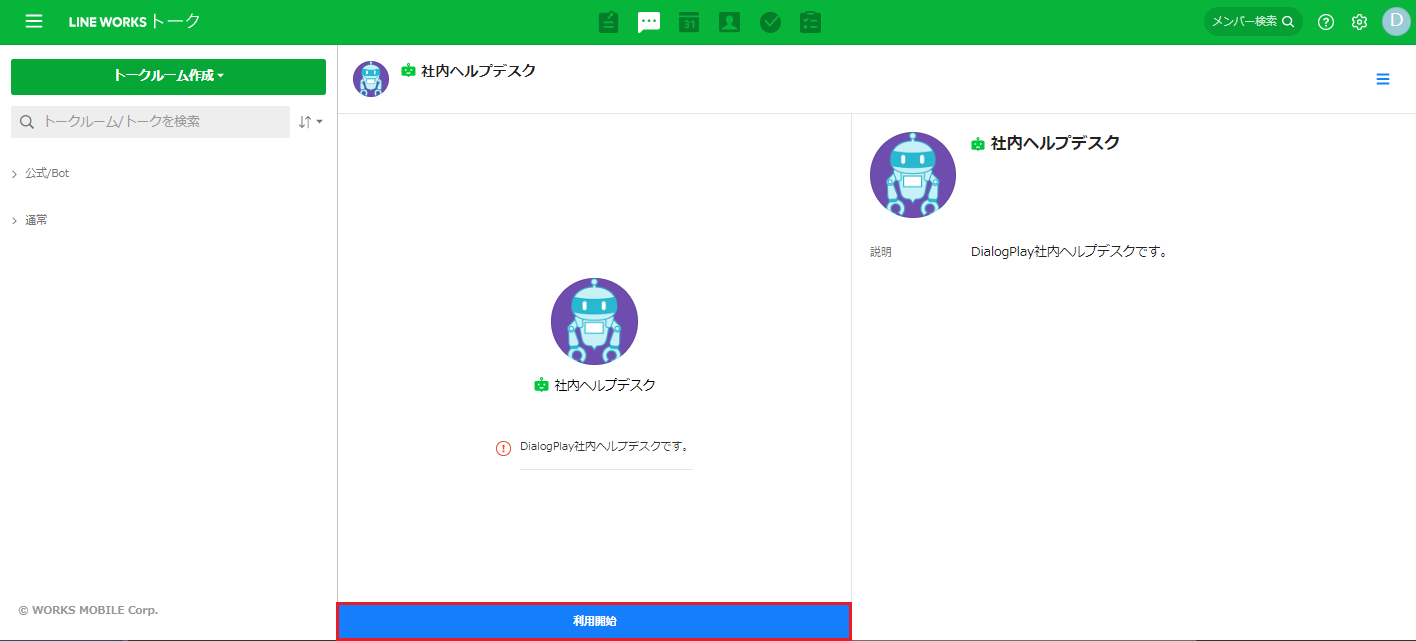Open the トークルーム作成 dropdown button
Viewport: 1416px width, 641px height.
pos(168,76)
